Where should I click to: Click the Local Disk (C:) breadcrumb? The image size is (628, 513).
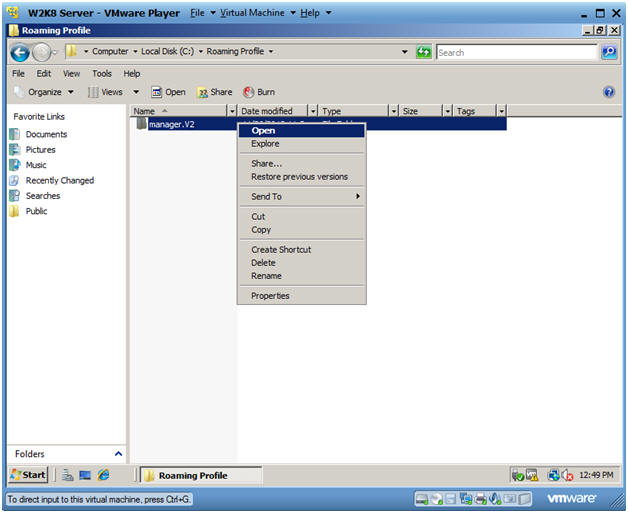(167, 52)
